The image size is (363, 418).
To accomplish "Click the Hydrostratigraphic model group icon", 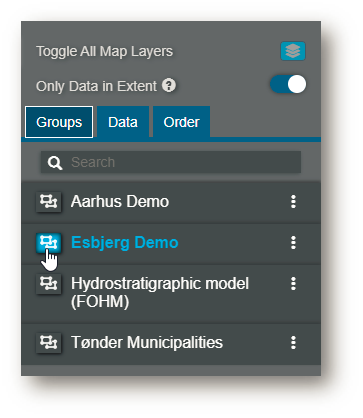I will (49, 284).
